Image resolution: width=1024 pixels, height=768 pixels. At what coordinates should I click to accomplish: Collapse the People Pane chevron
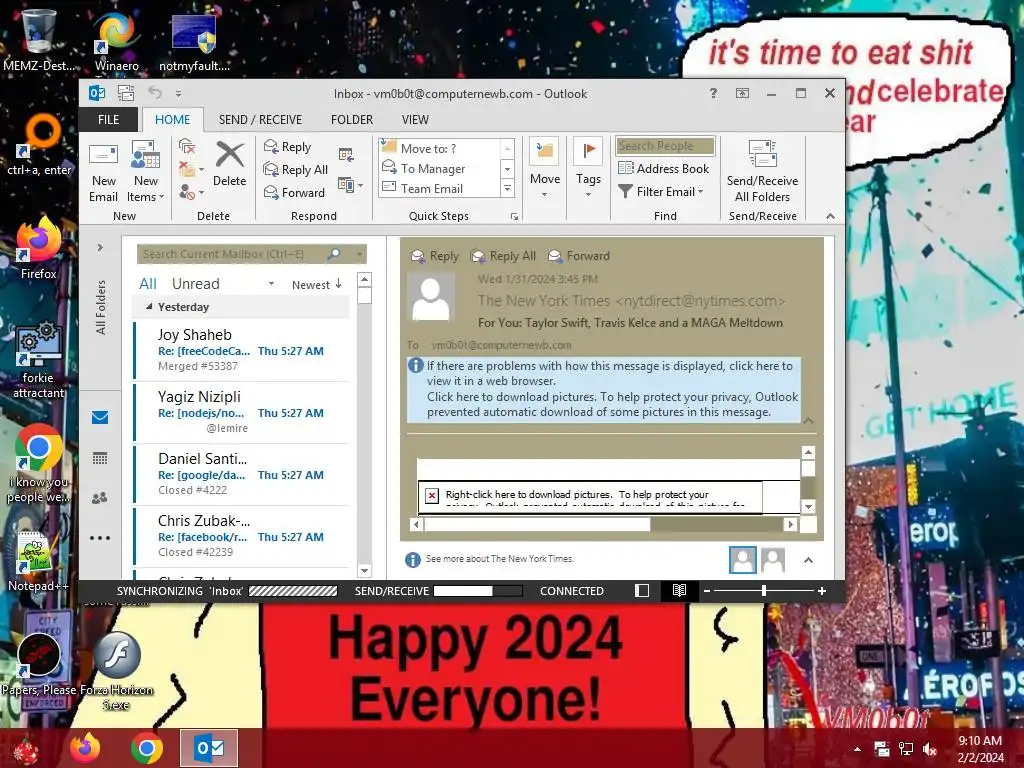coord(808,560)
